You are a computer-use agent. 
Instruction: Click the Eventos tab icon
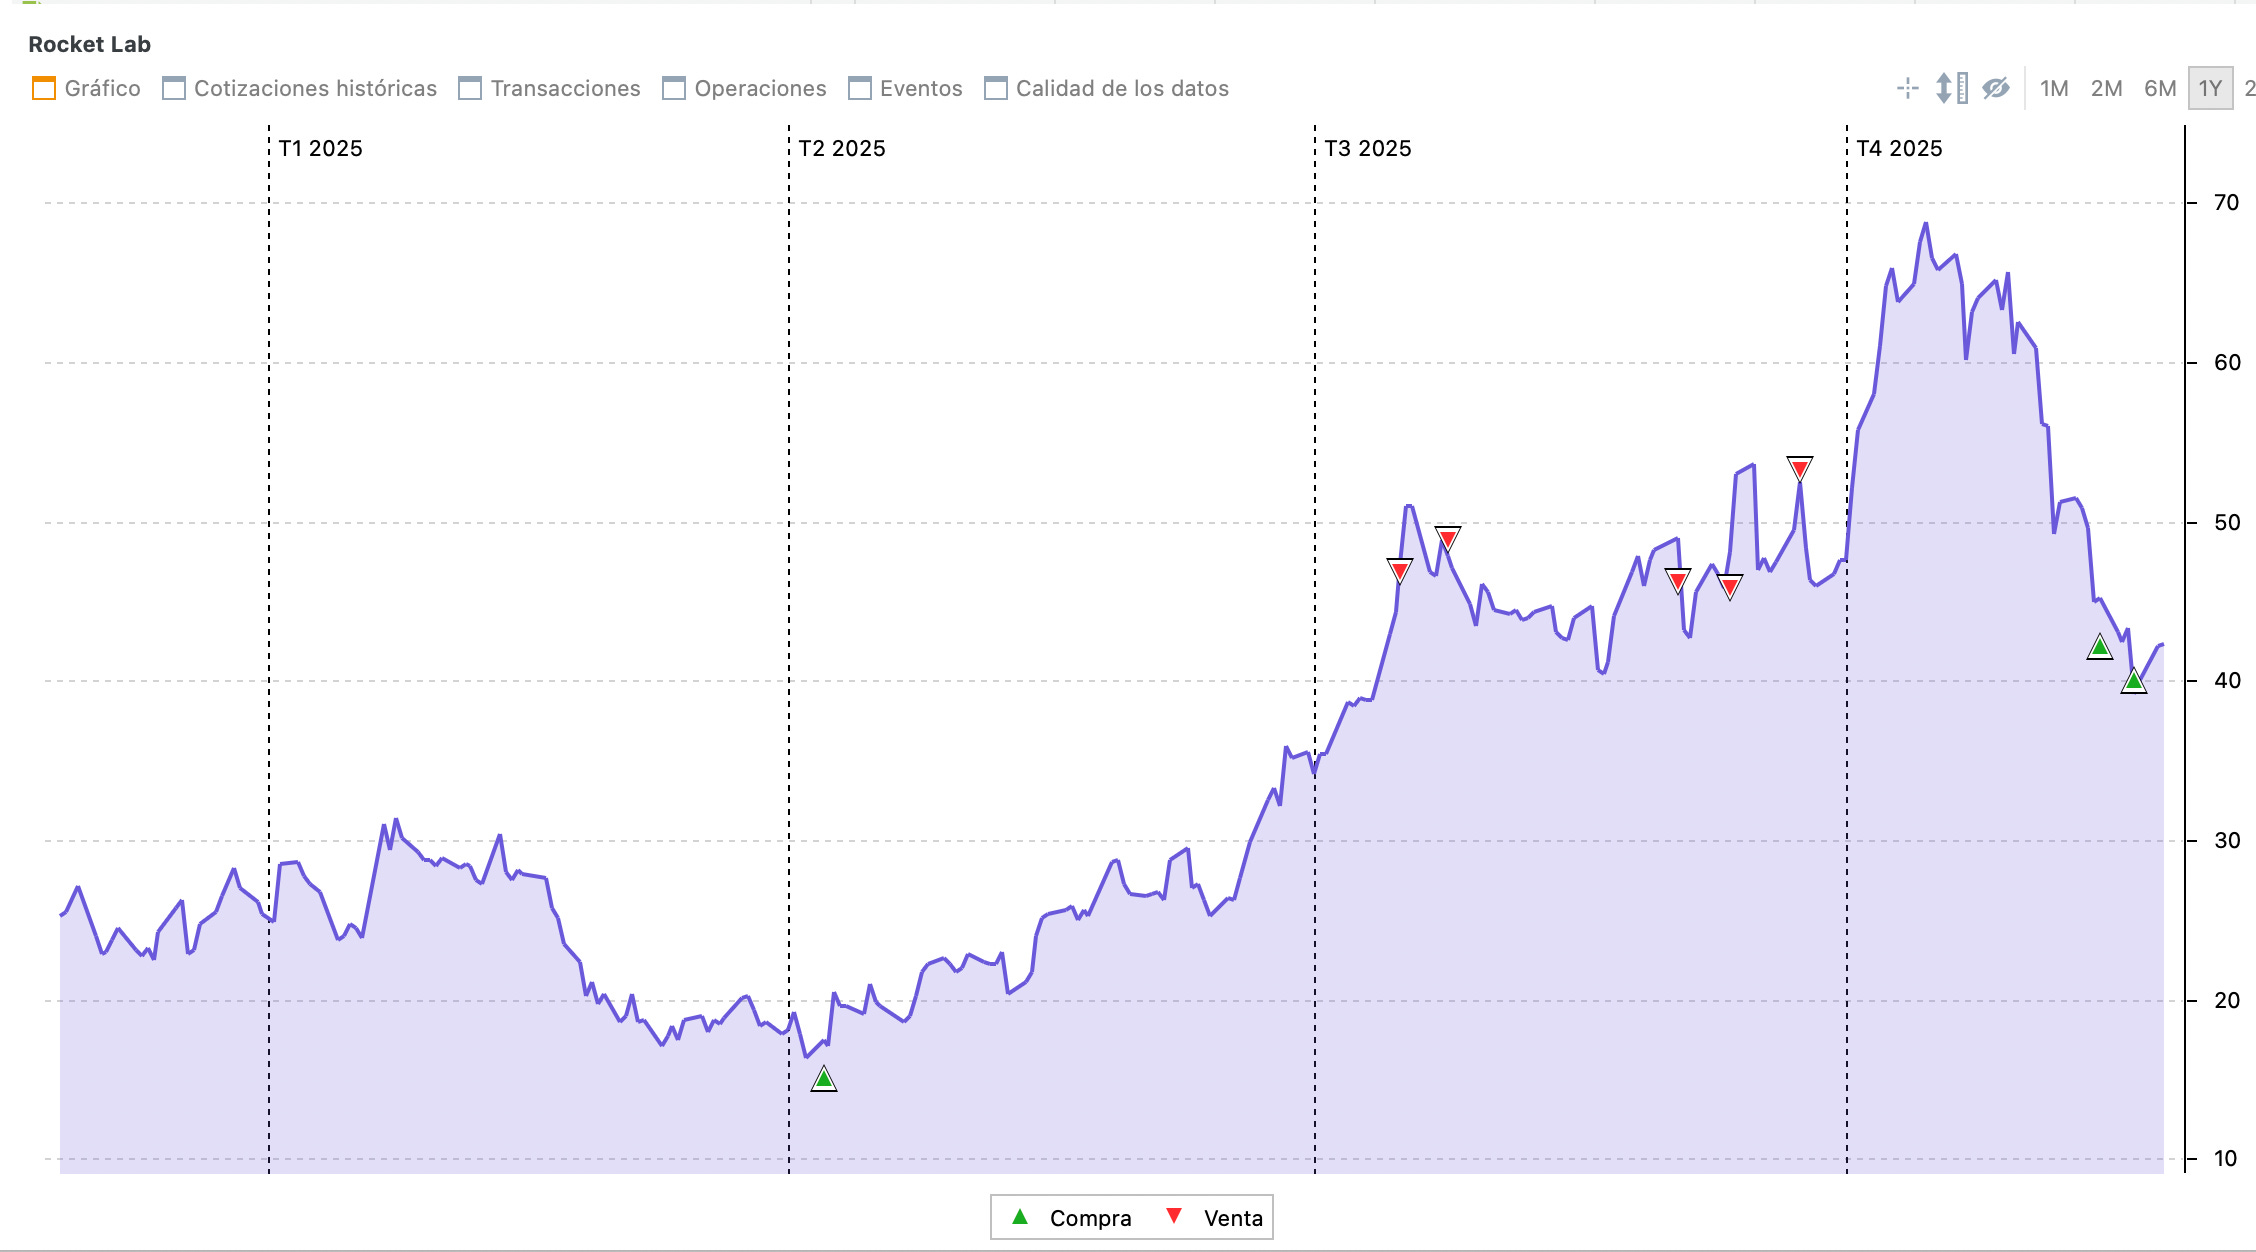(x=859, y=88)
